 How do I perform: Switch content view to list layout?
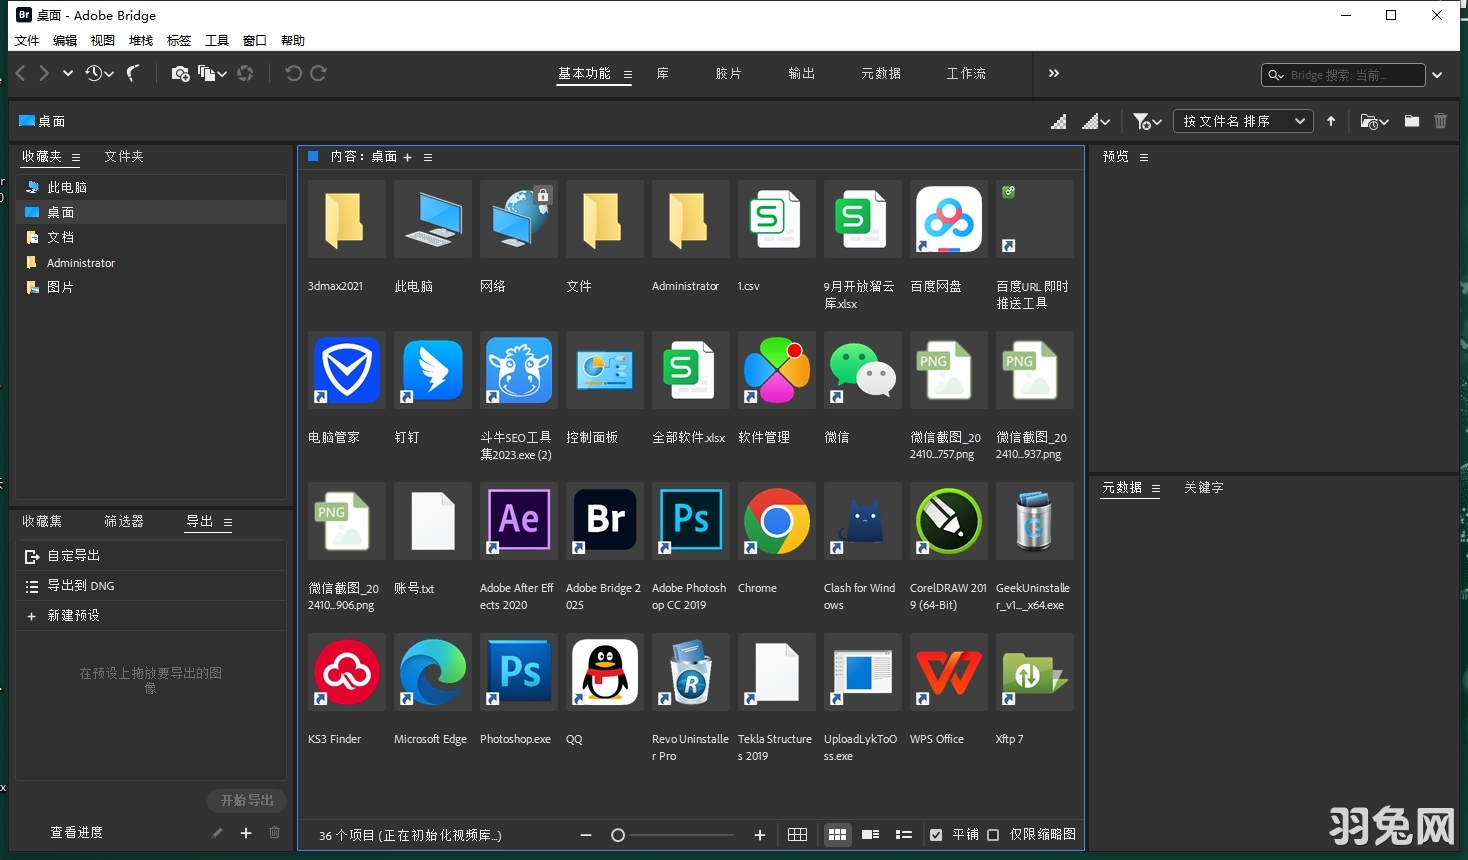904,834
